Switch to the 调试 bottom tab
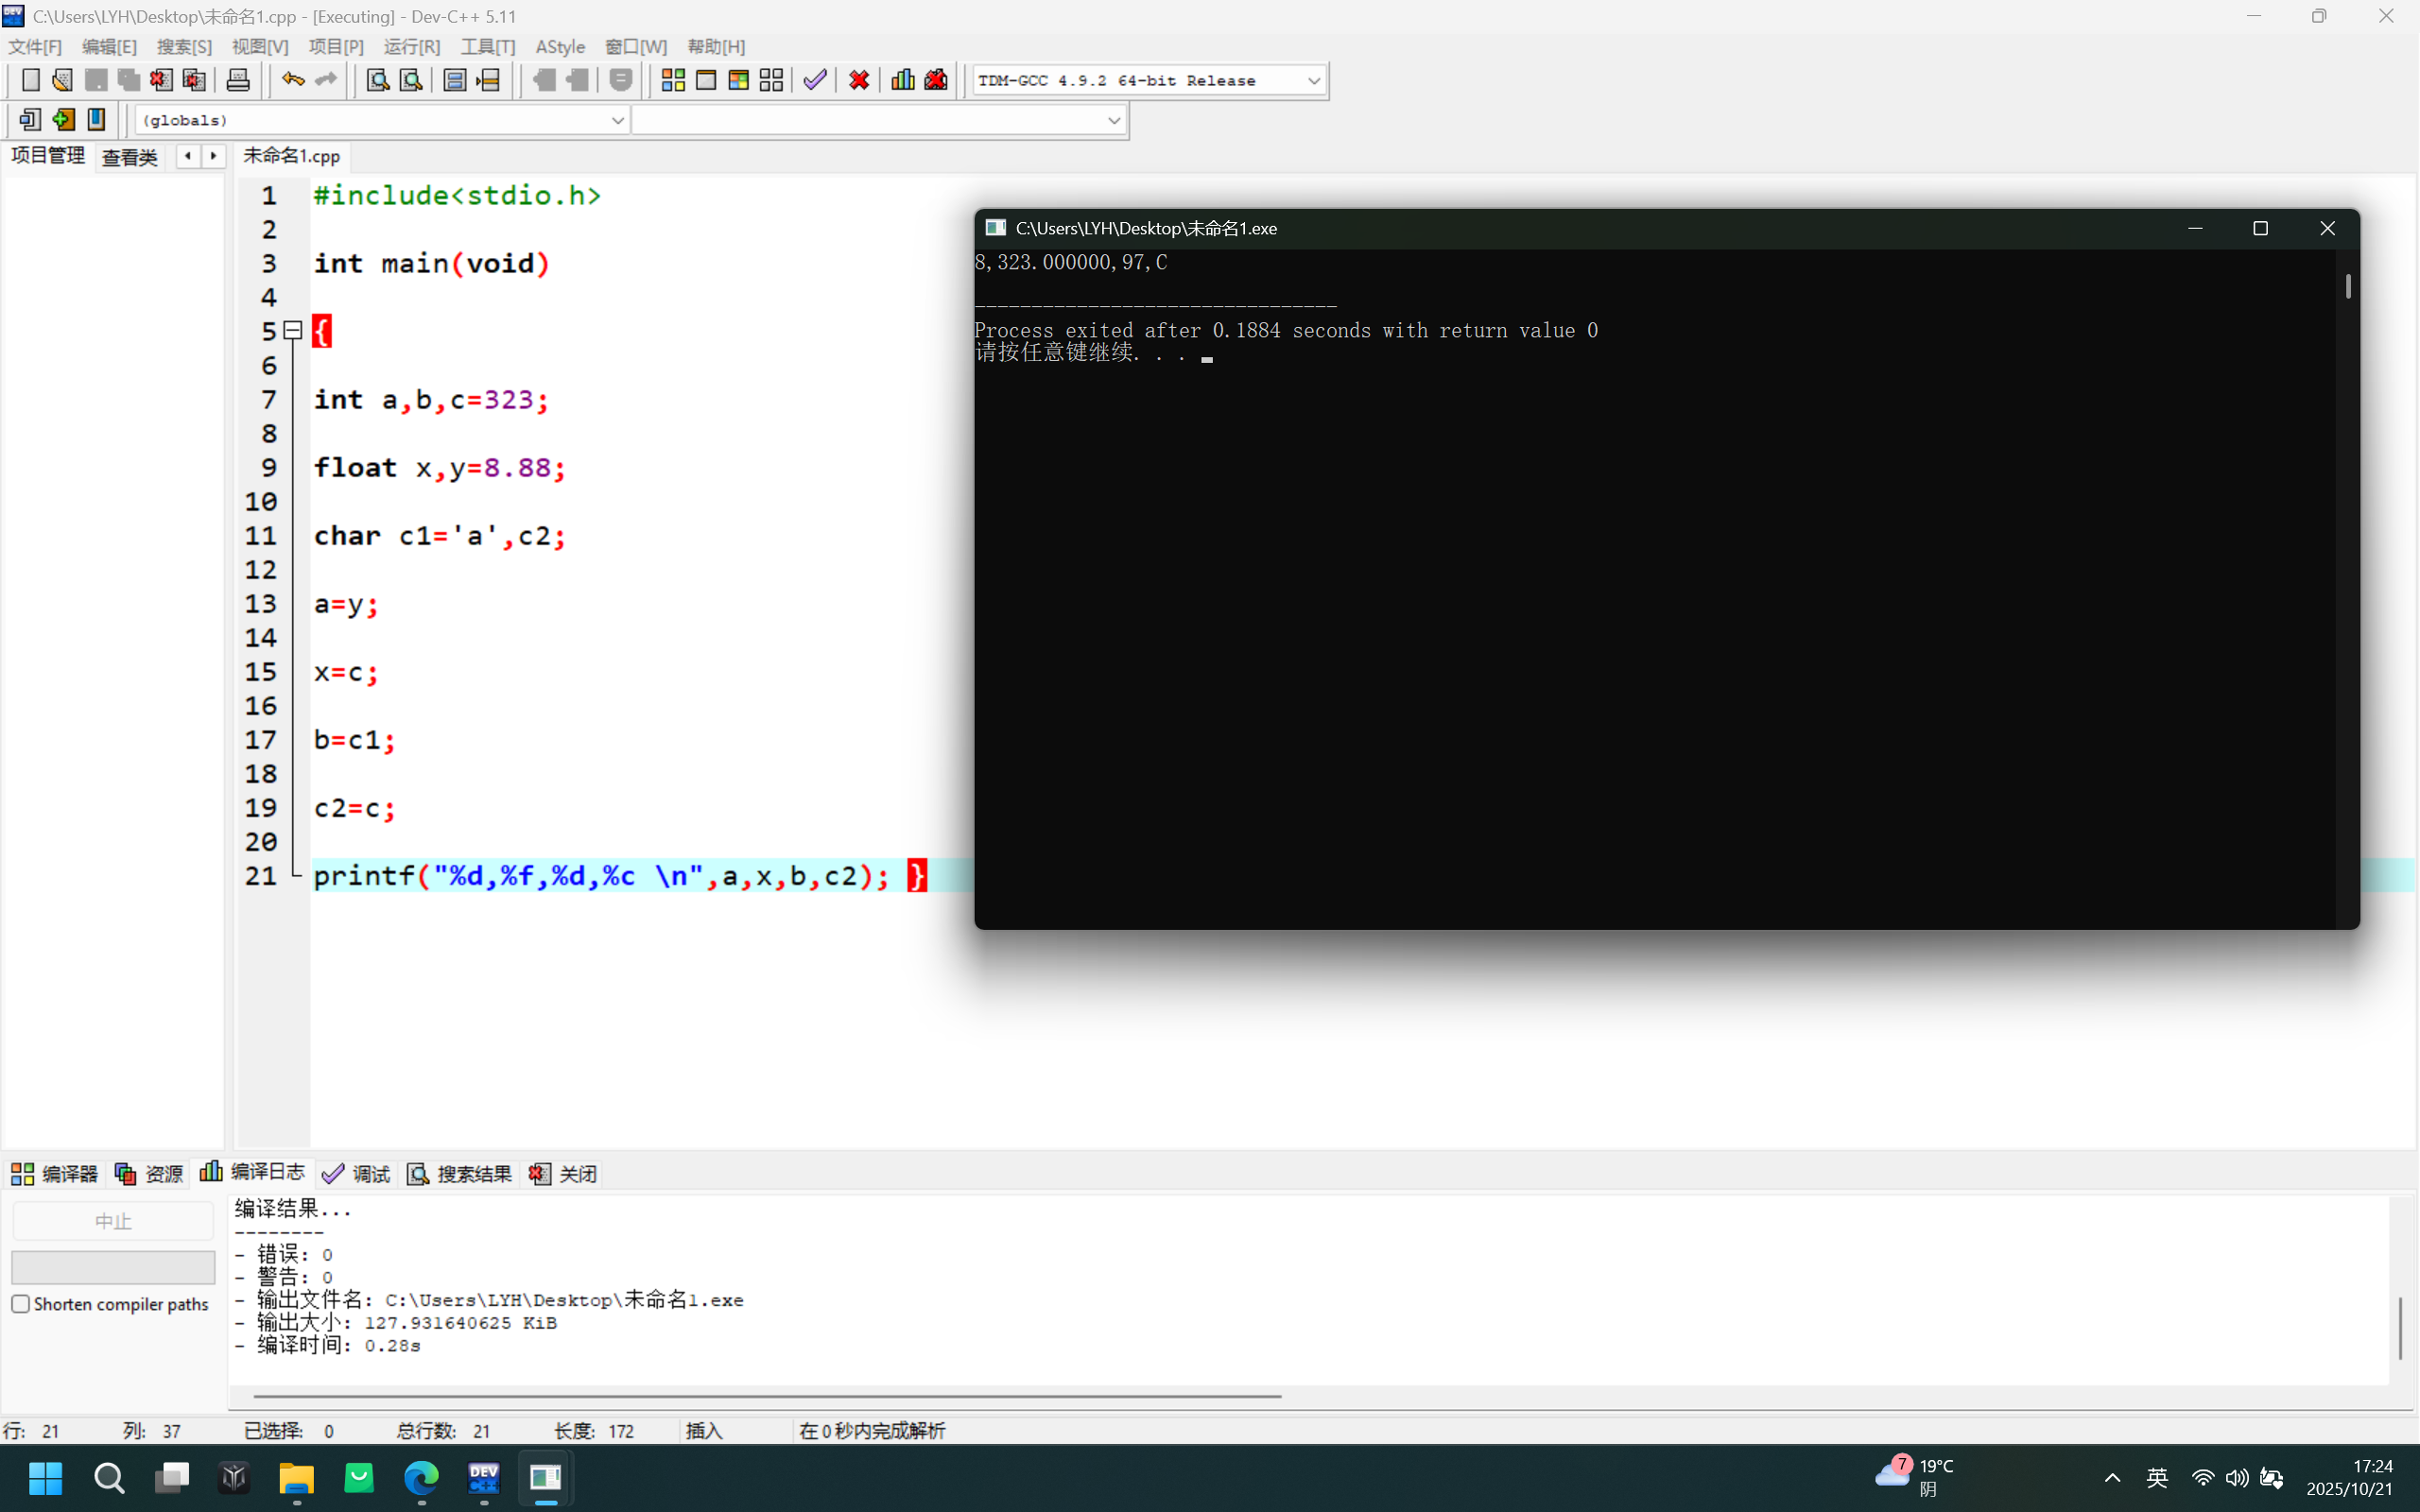Image resolution: width=2420 pixels, height=1512 pixels. coord(357,1173)
